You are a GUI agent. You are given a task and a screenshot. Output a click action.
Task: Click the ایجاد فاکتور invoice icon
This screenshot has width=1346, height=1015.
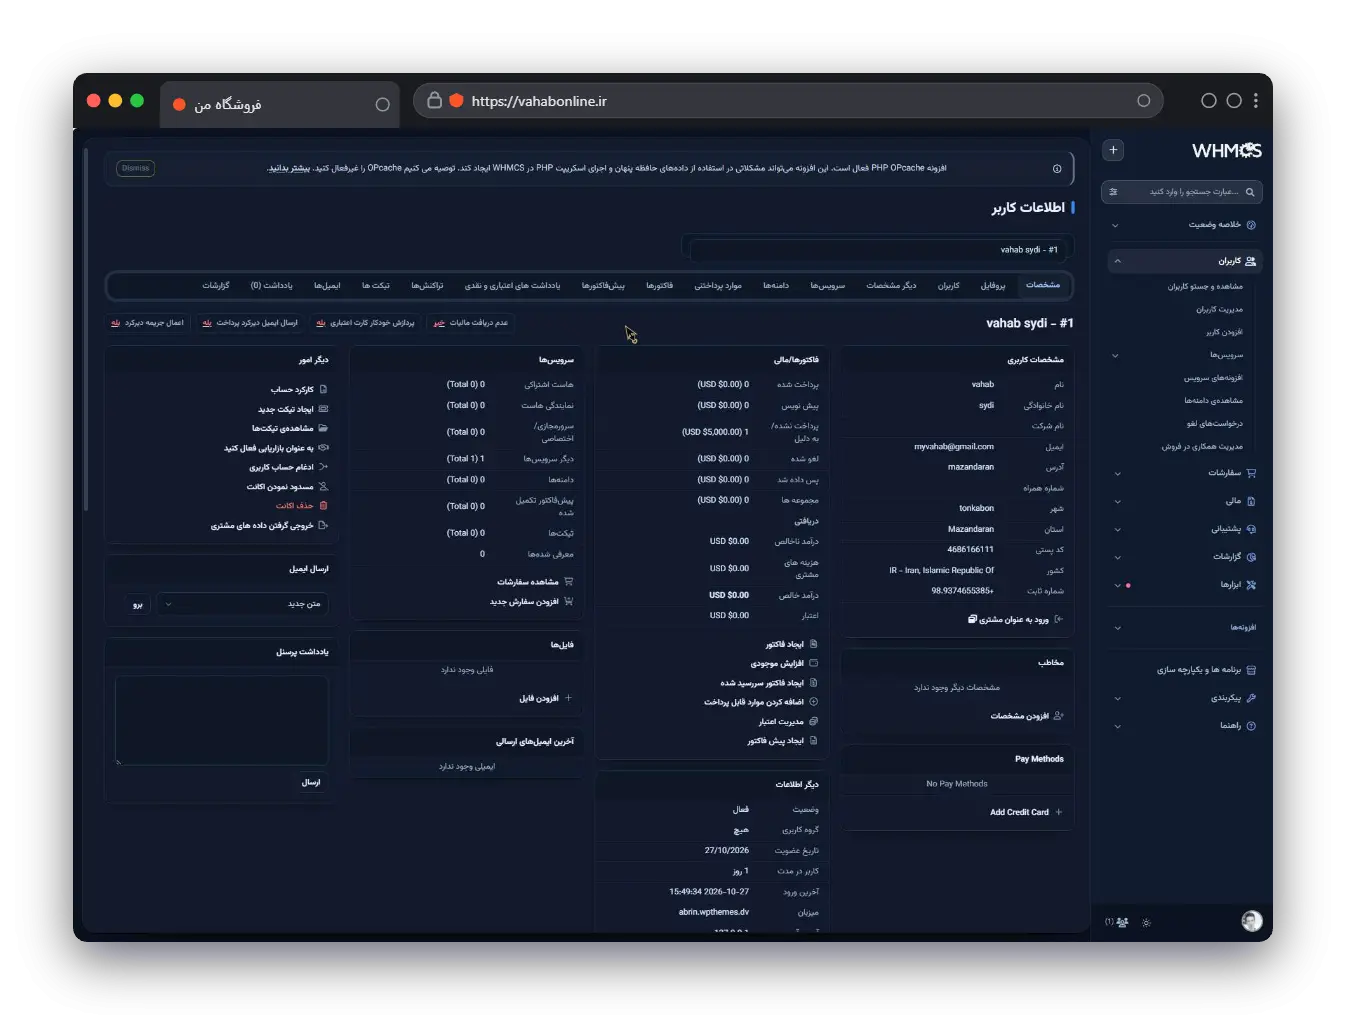[x=813, y=644]
